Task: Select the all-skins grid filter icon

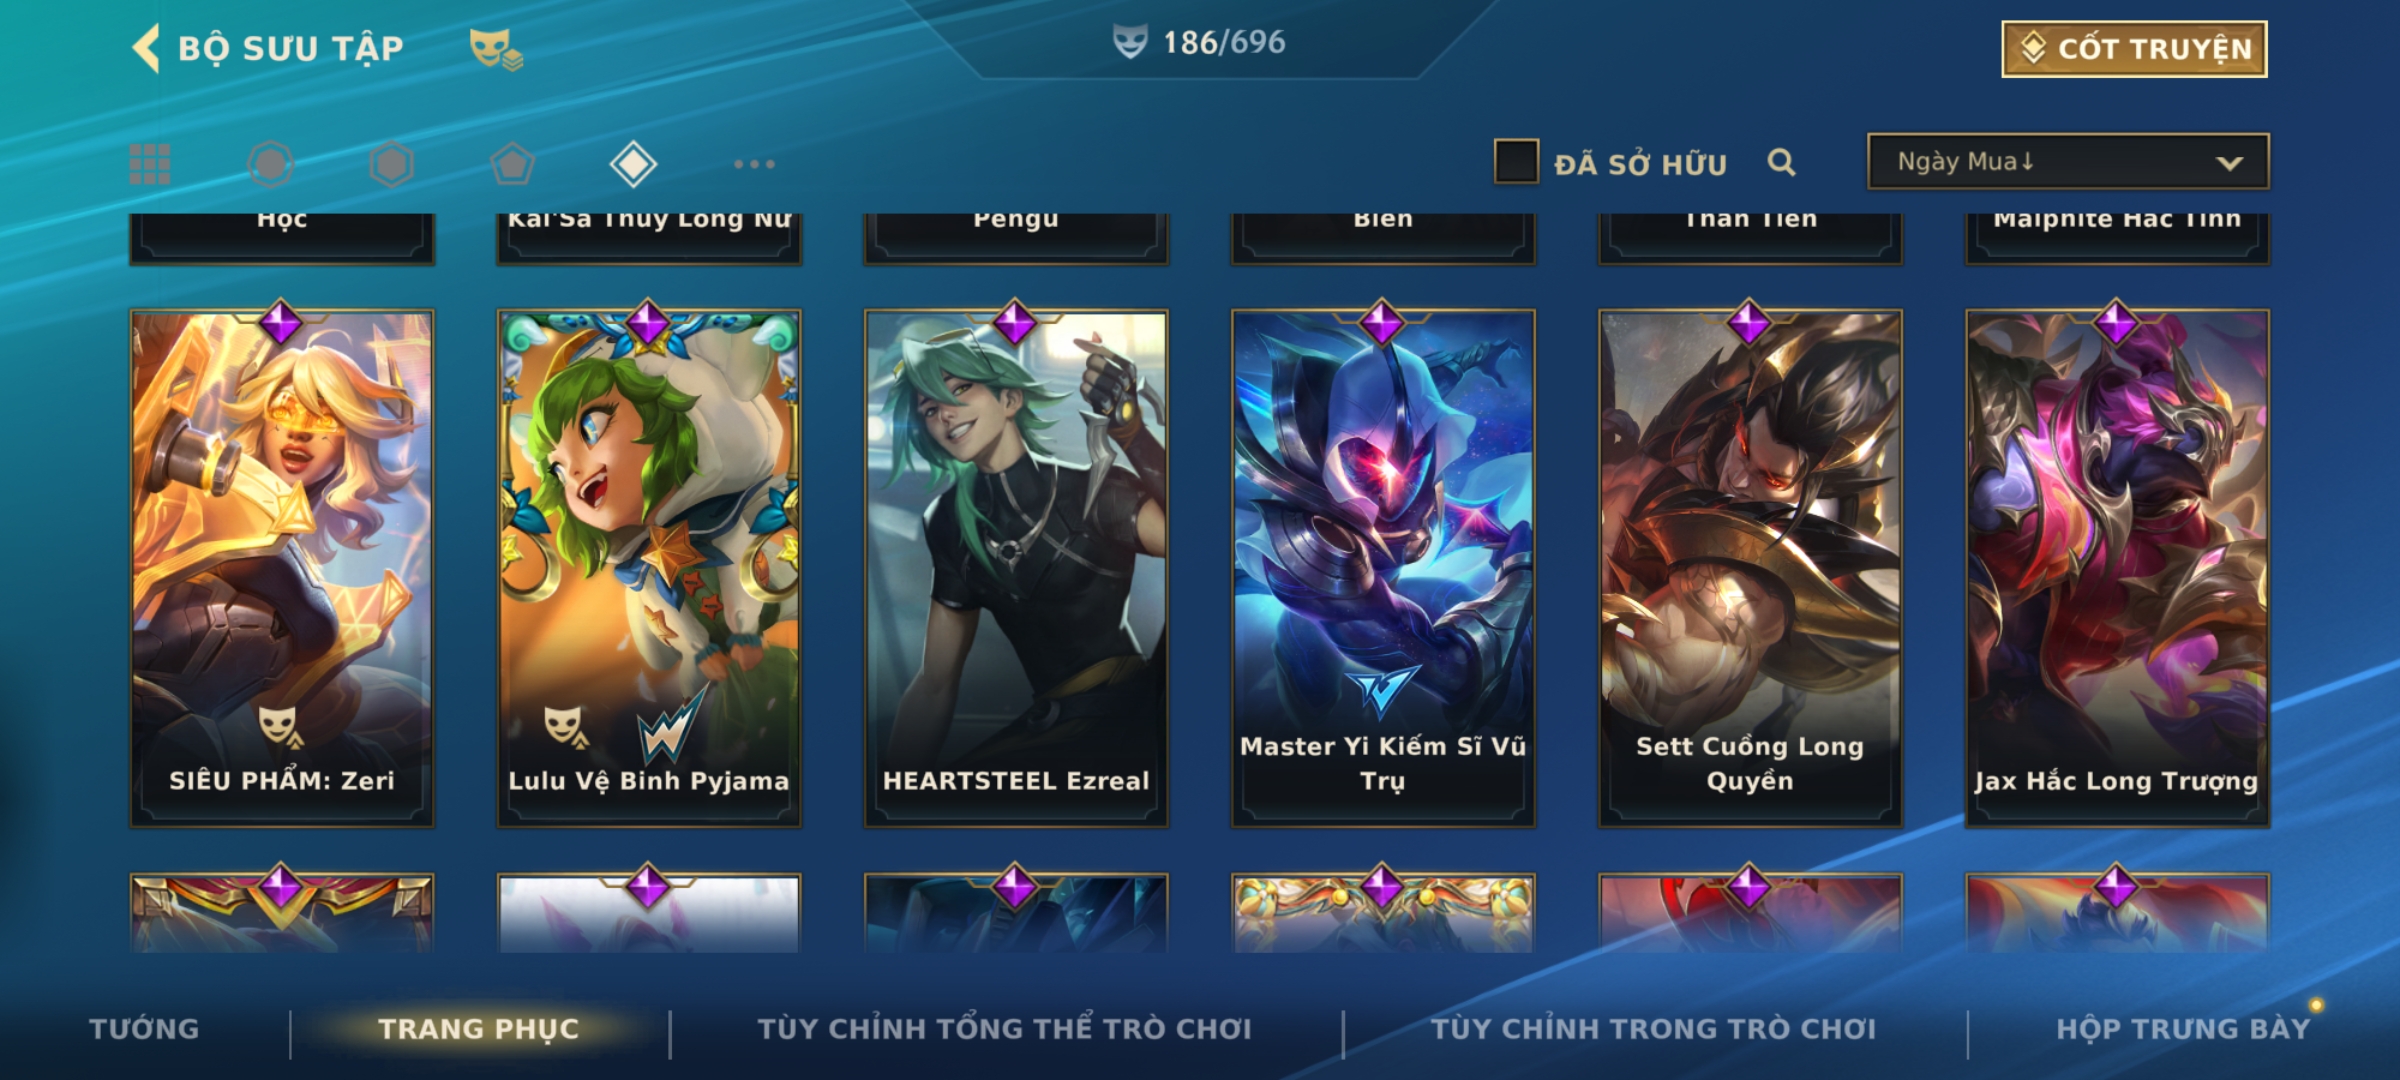Action: coord(150,164)
